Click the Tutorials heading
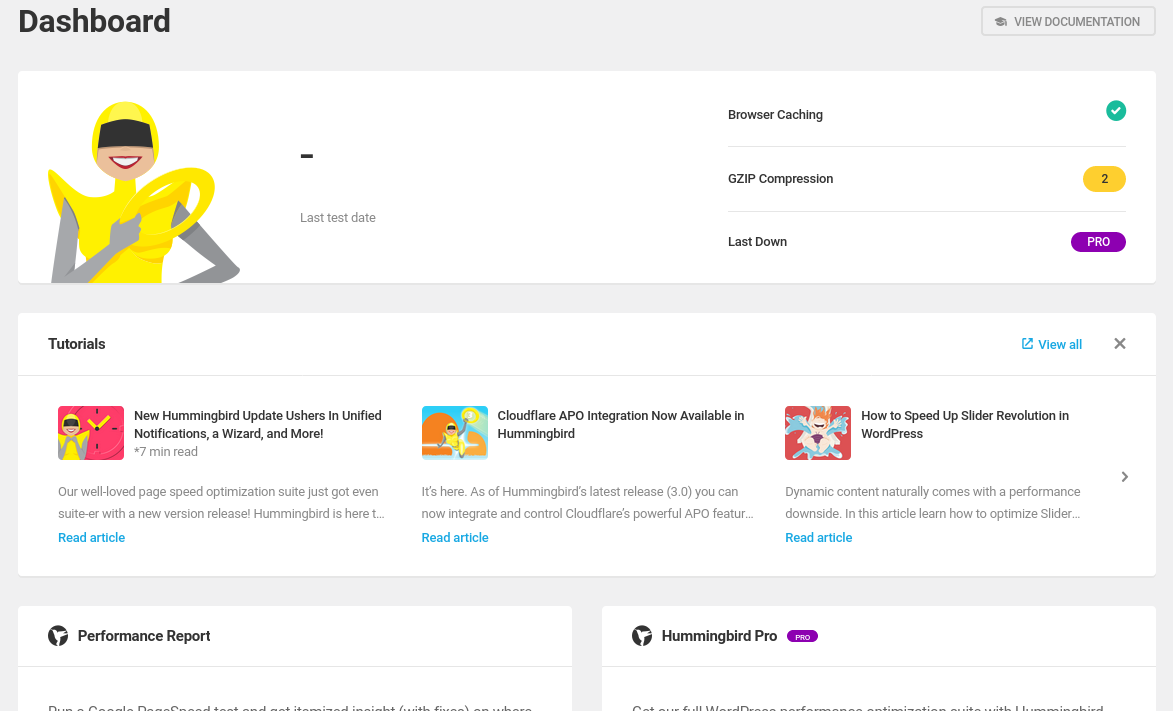 pyautogui.click(x=76, y=344)
